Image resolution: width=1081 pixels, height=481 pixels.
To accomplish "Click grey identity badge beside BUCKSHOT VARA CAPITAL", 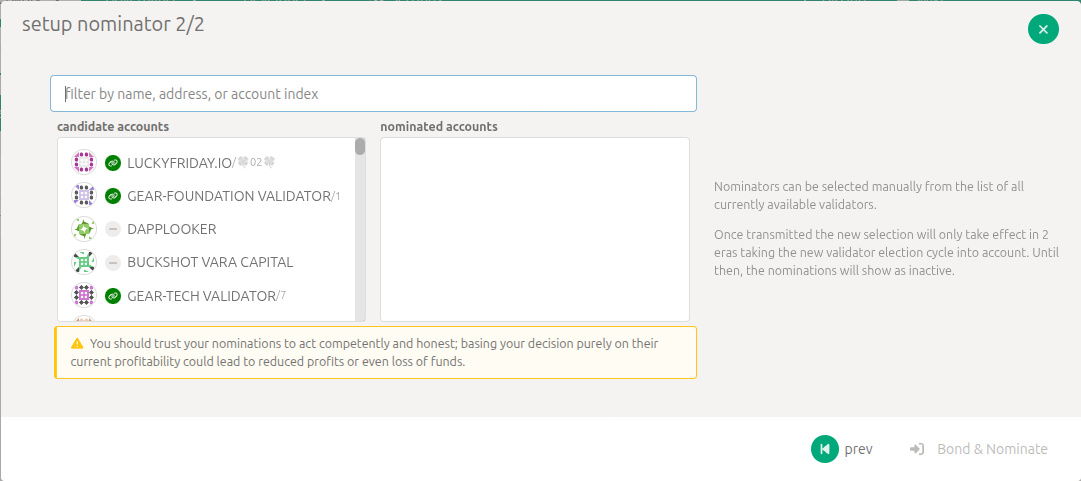I will [113, 262].
